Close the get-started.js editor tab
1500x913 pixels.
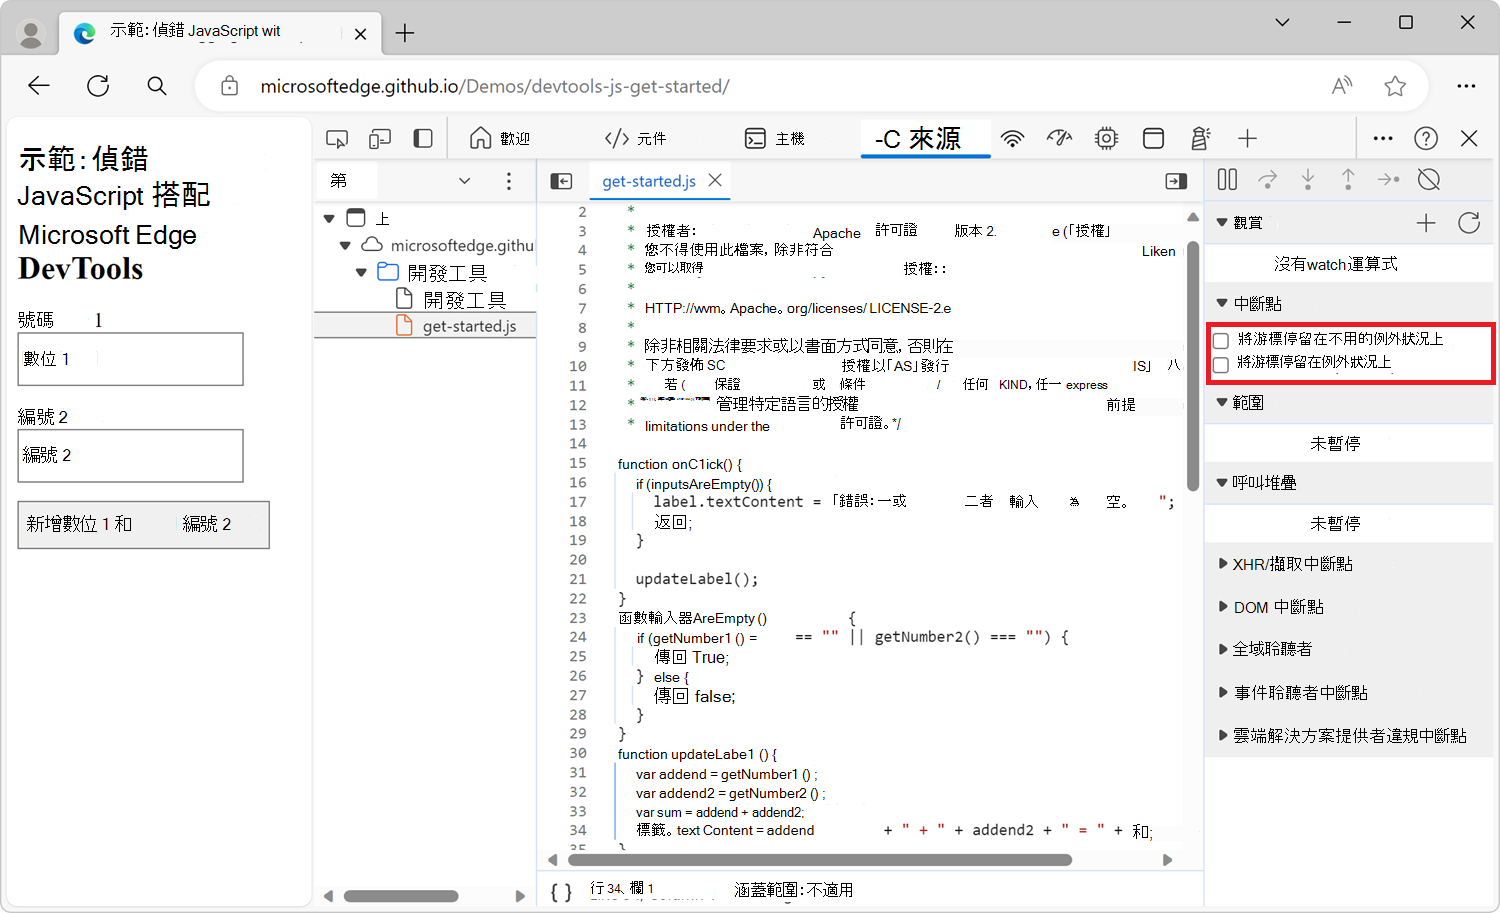pyautogui.click(x=715, y=180)
